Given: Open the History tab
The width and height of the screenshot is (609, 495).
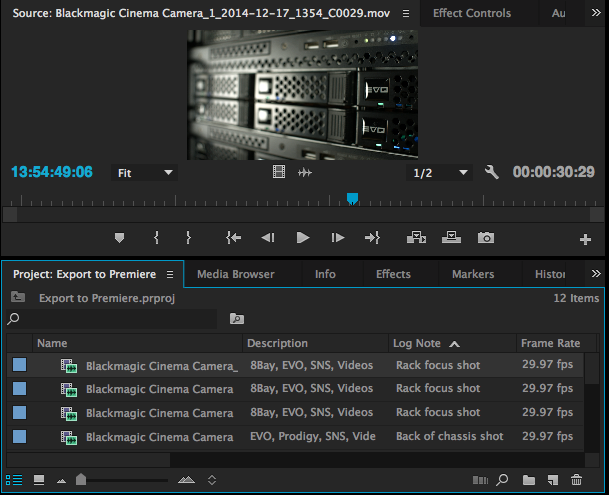Looking at the screenshot, I should click(x=550, y=274).
